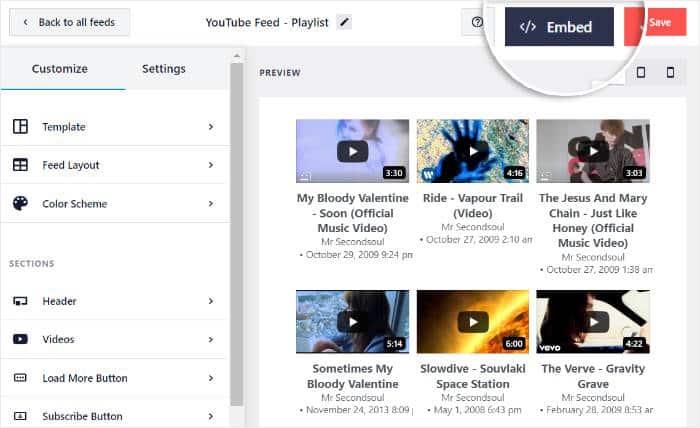Switch preview to tablet device icon

641,73
